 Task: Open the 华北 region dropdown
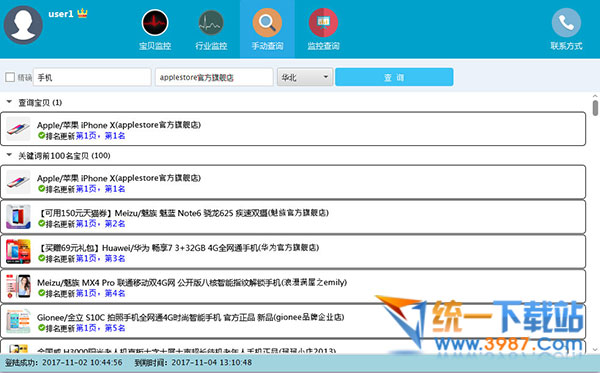(305, 77)
